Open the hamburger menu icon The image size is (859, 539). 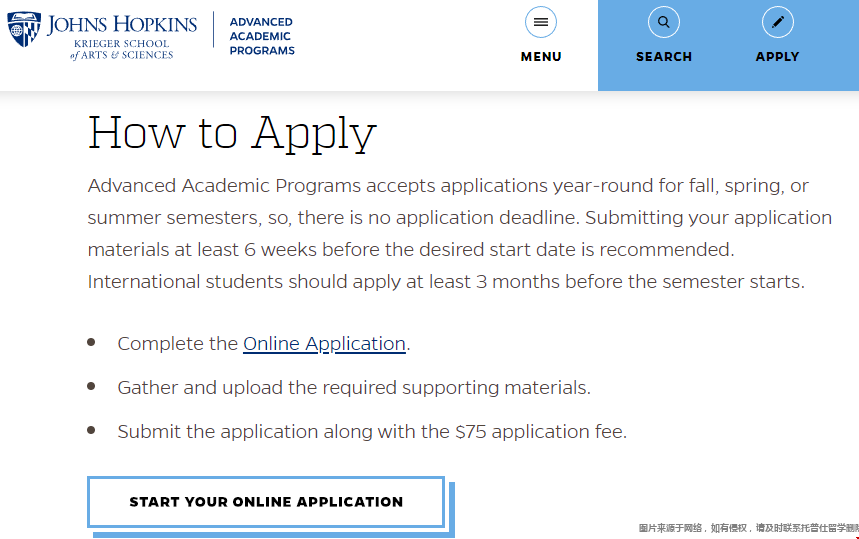click(x=541, y=22)
